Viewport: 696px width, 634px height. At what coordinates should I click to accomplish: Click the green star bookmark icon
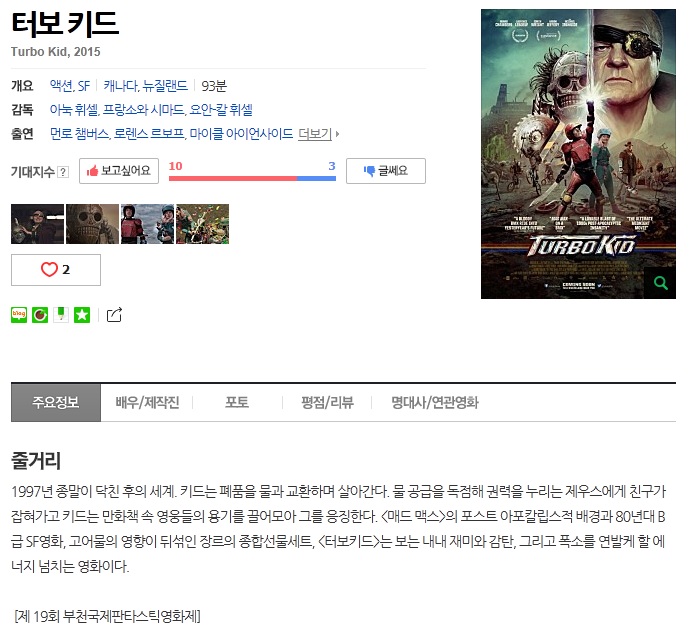(82, 315)
